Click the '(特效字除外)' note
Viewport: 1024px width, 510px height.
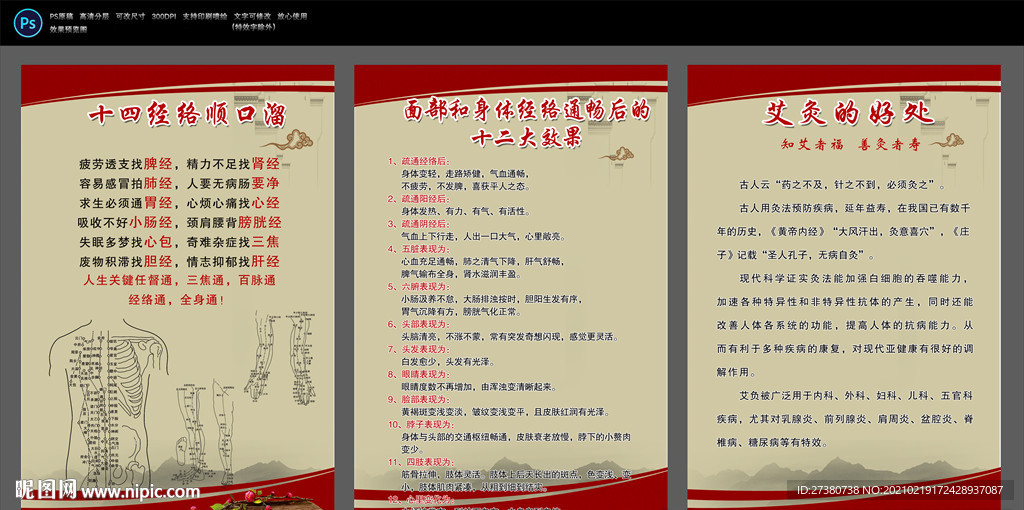(x=252, y=27)
